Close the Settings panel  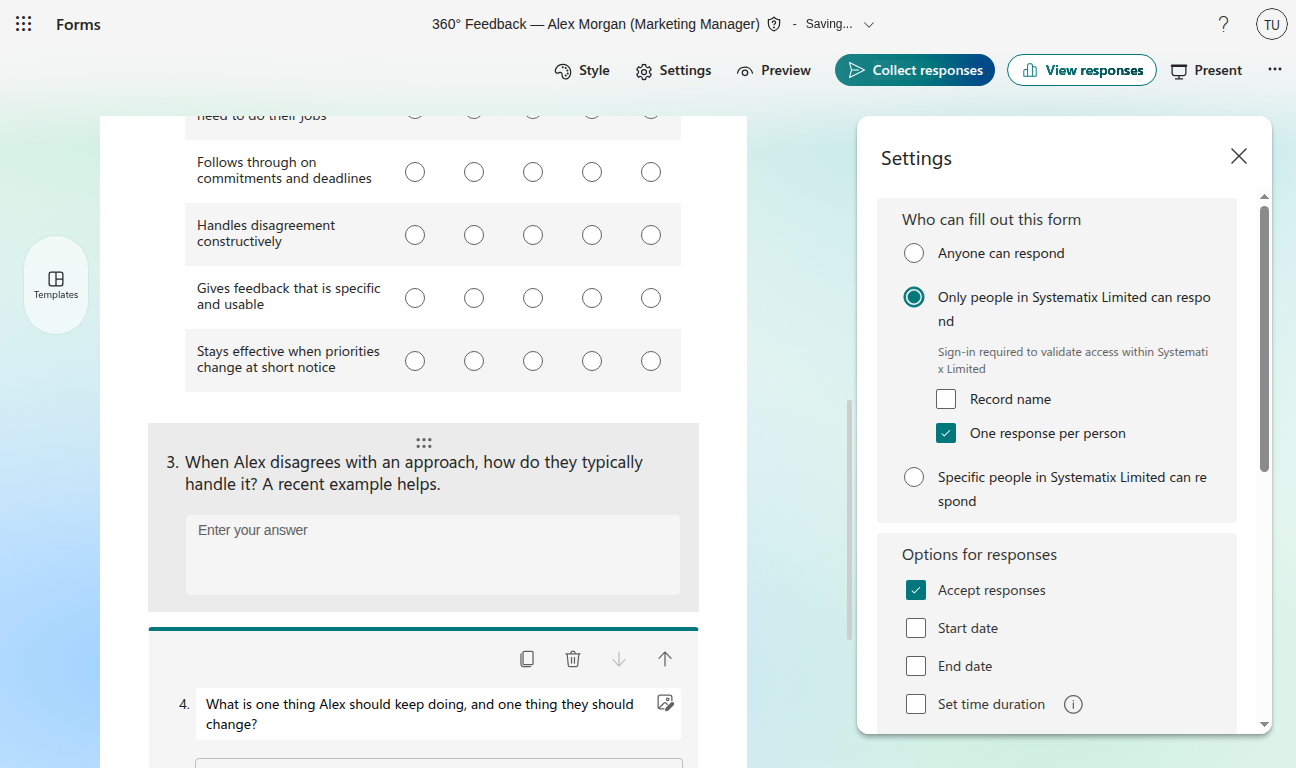(x=1239, y=156)
